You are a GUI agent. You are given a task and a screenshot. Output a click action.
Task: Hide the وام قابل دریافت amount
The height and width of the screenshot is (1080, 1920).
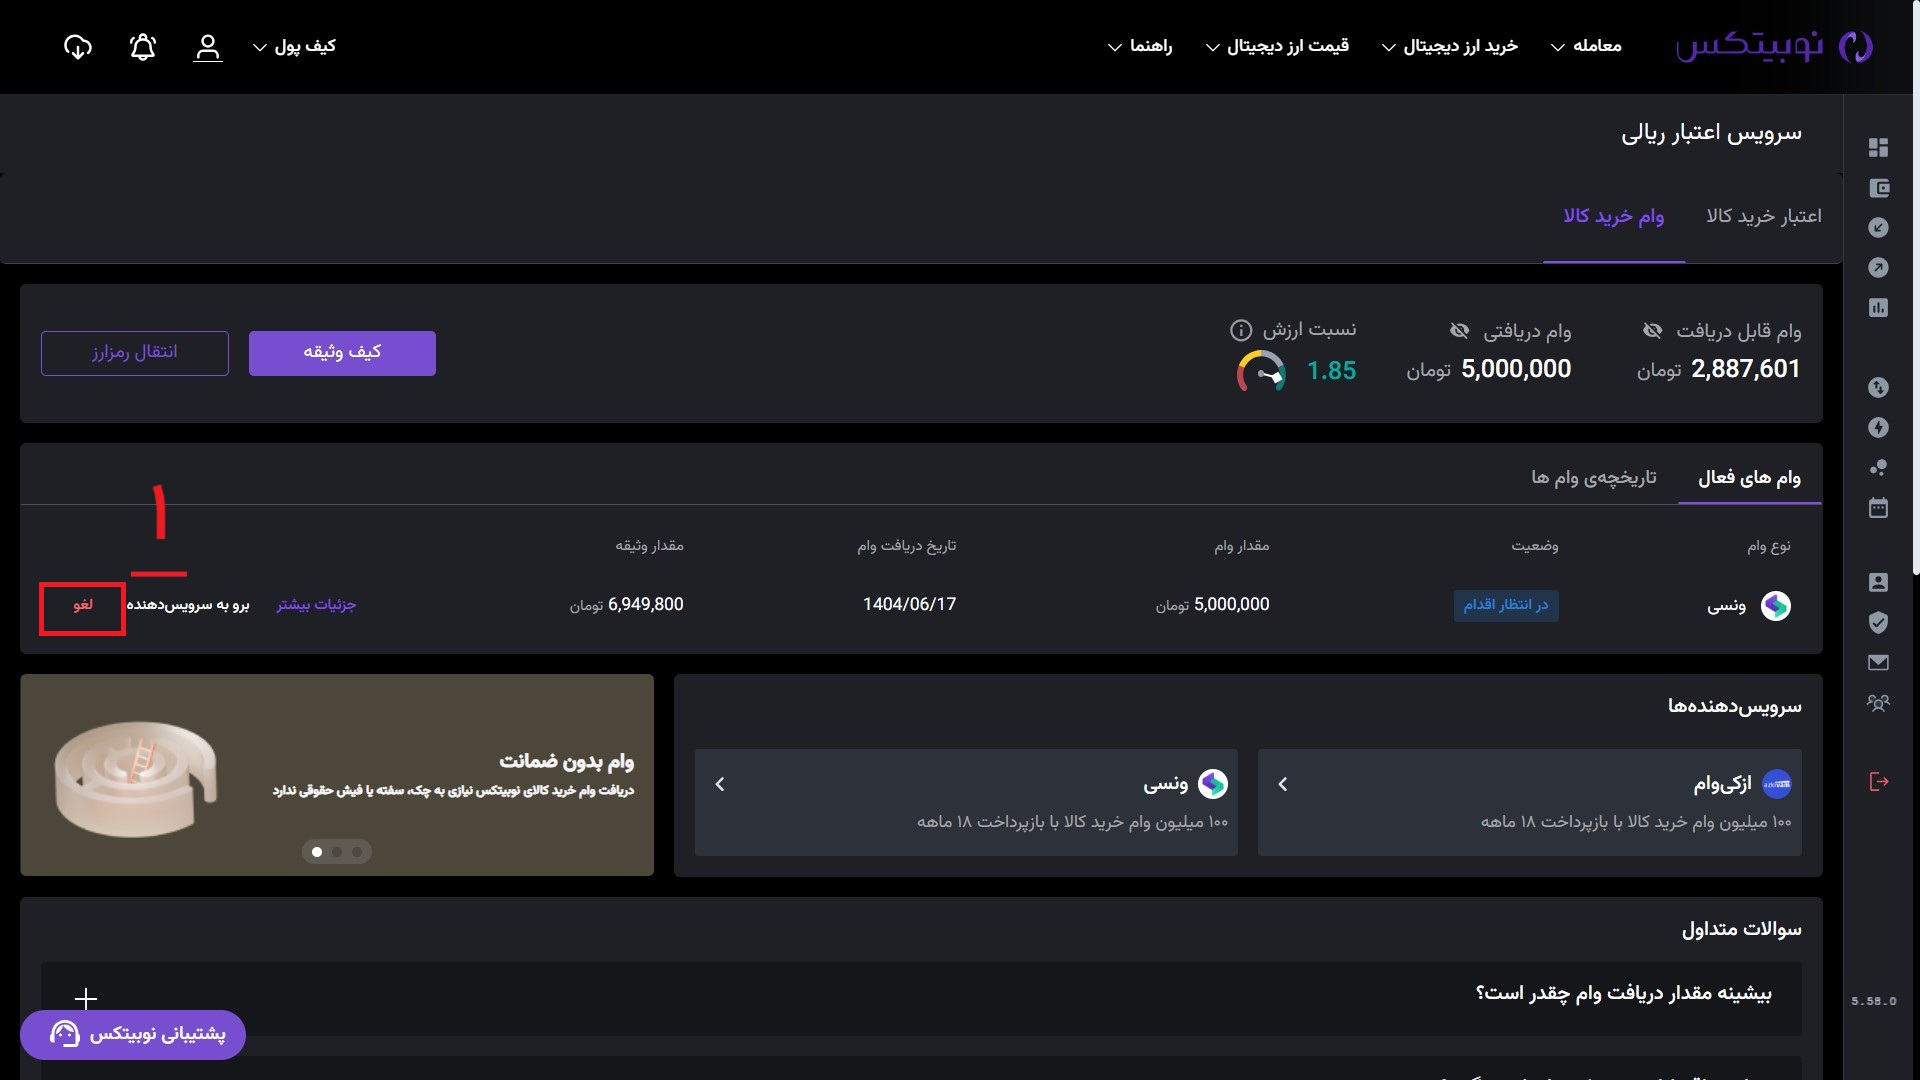point(1652,330)
